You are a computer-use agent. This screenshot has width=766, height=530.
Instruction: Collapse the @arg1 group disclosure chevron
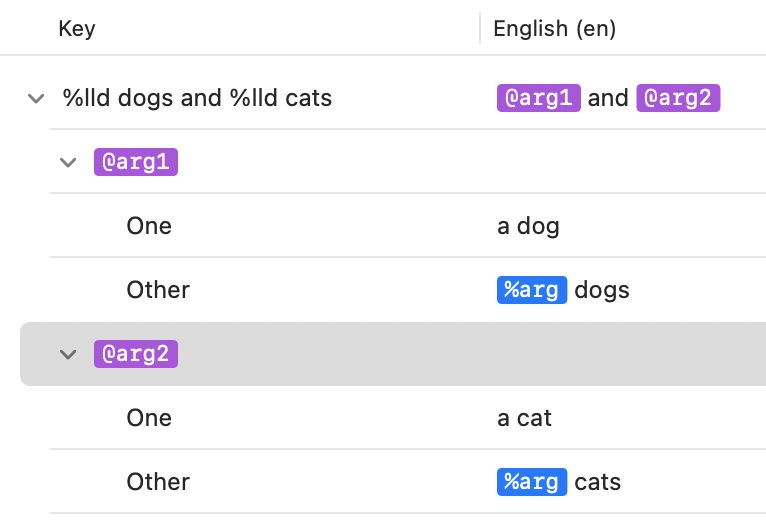tap(68, 162)
